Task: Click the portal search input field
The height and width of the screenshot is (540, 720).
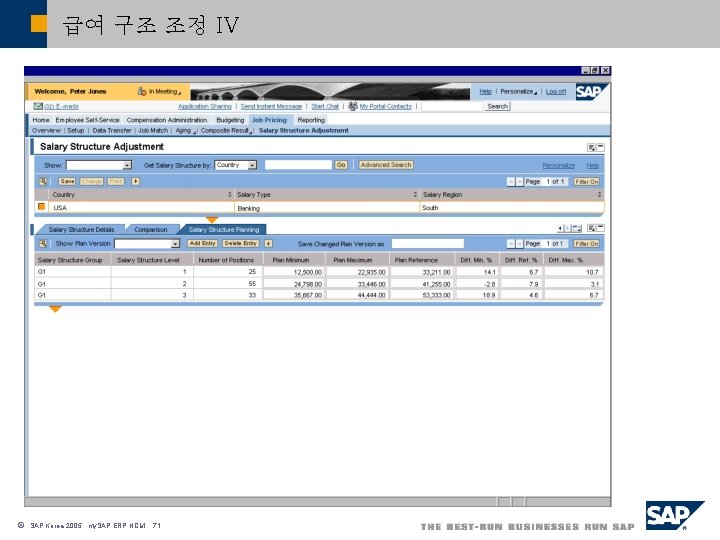Action: pos(452,106)
